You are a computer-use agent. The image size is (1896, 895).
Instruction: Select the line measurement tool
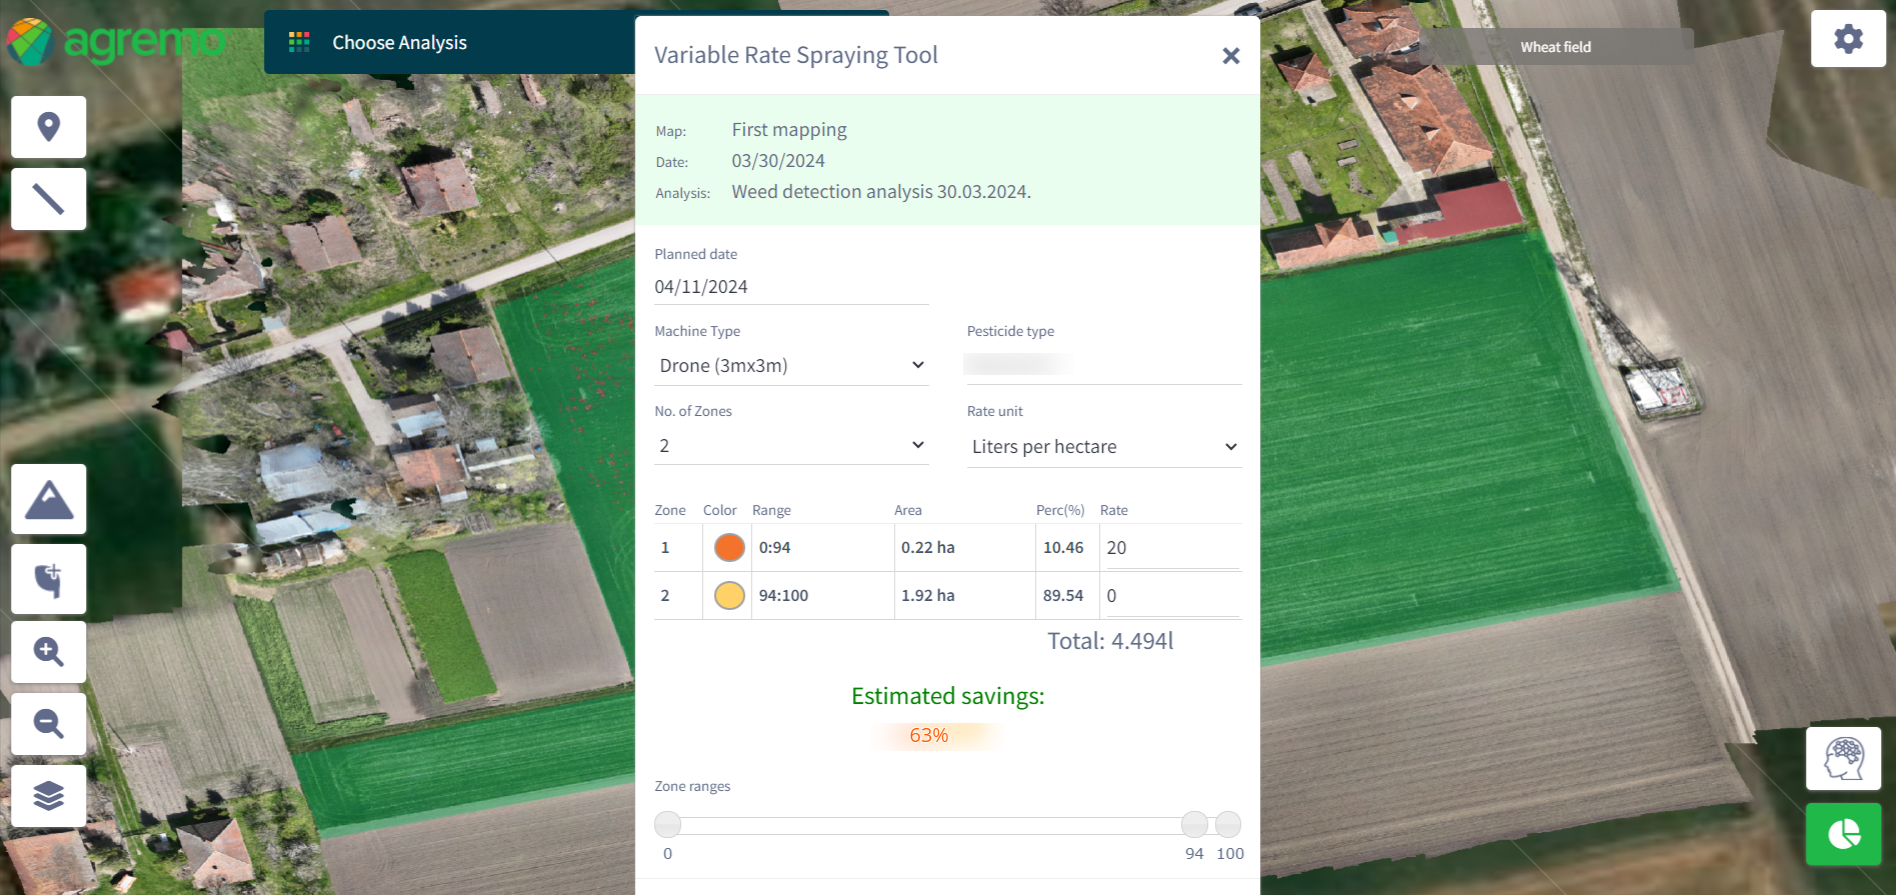[48, 199]
